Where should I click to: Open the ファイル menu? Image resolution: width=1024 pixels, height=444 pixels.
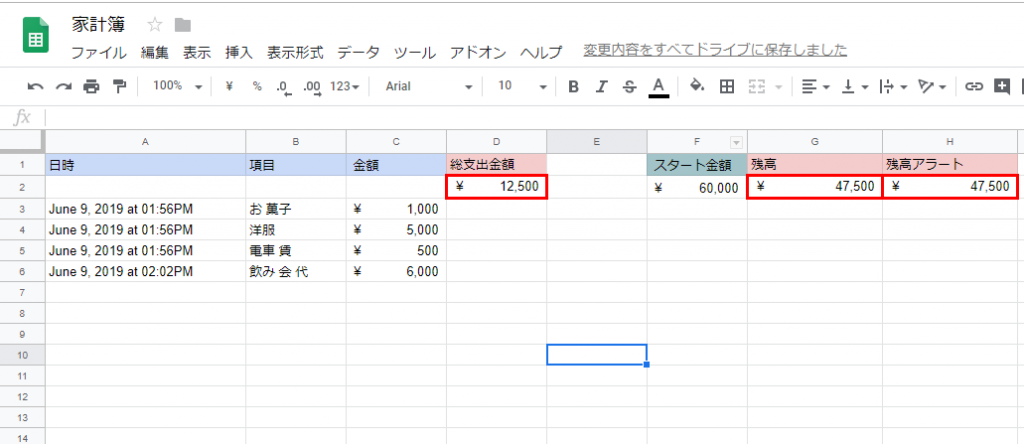[x=98, y=53]
